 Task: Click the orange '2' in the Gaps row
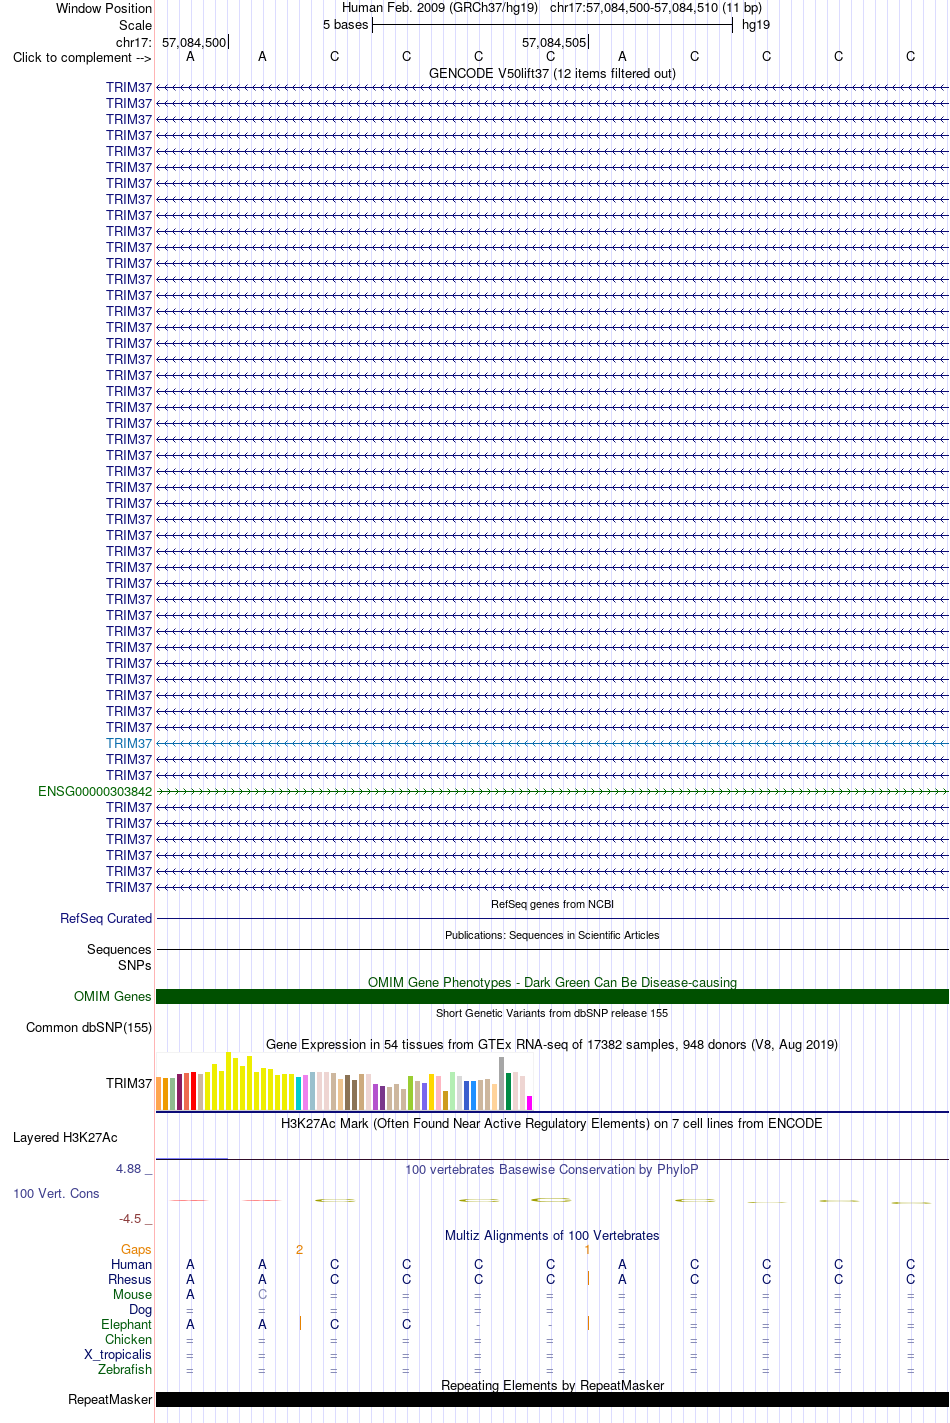click(299, 1249)
